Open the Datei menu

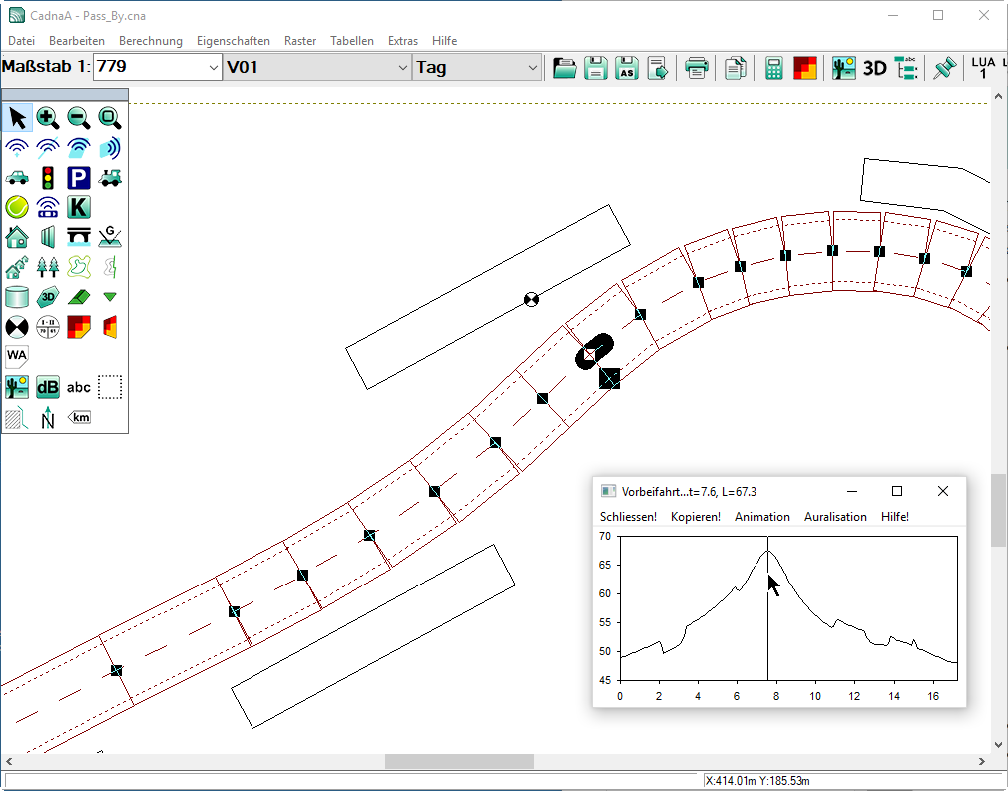point(21,41)
